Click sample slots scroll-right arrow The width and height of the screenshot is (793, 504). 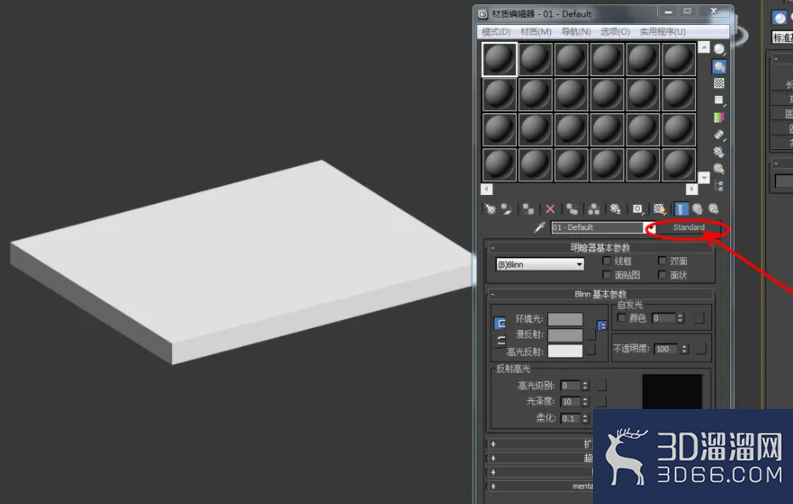(x=692, y=189)
